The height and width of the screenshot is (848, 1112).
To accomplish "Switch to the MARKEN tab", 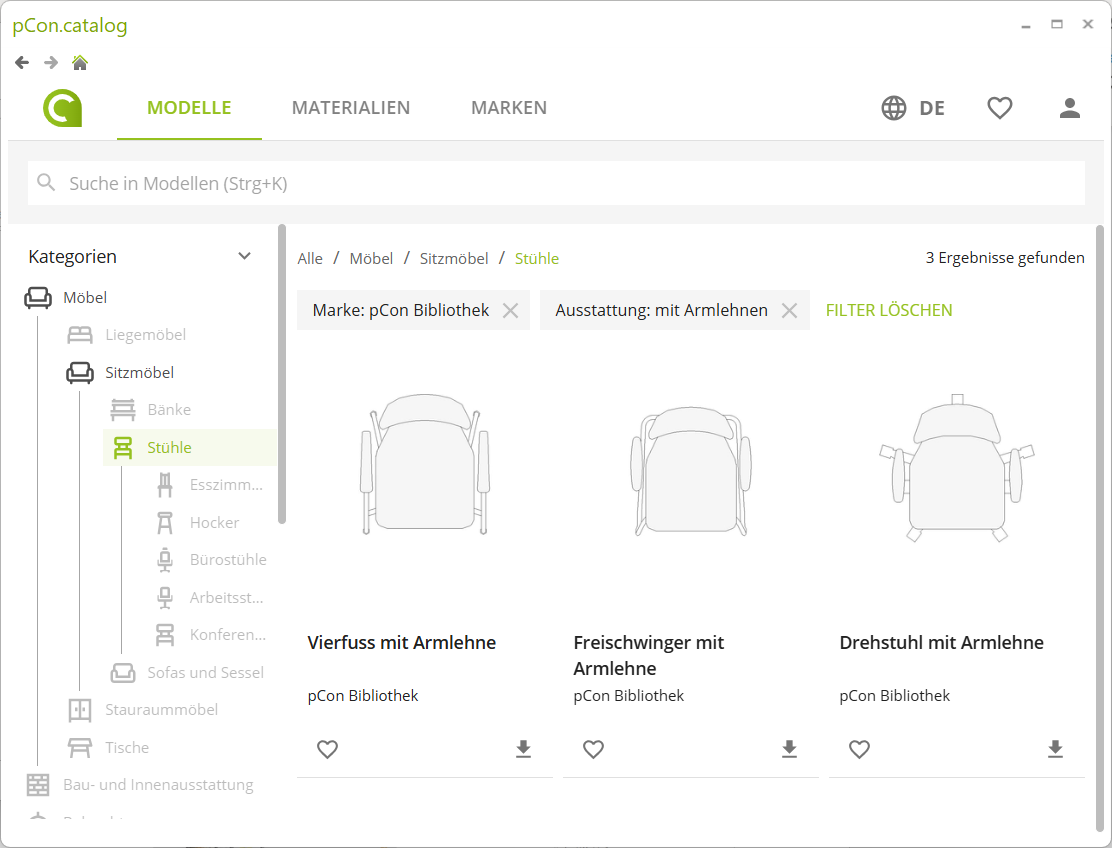I will (x=509, y=108).
